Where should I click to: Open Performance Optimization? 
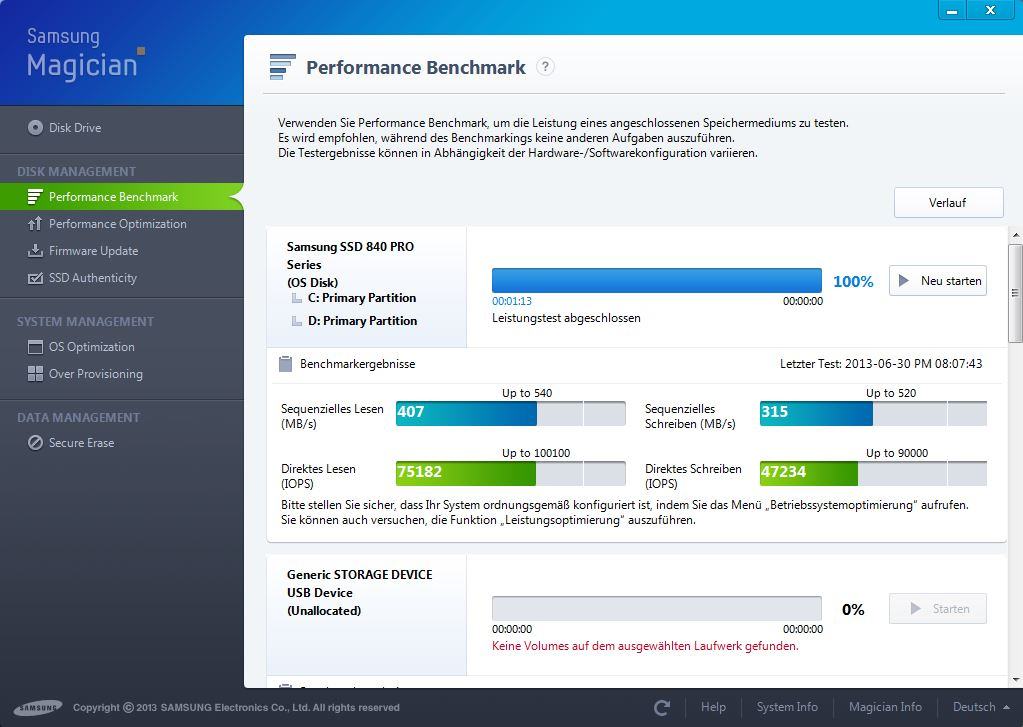point(117,224)
